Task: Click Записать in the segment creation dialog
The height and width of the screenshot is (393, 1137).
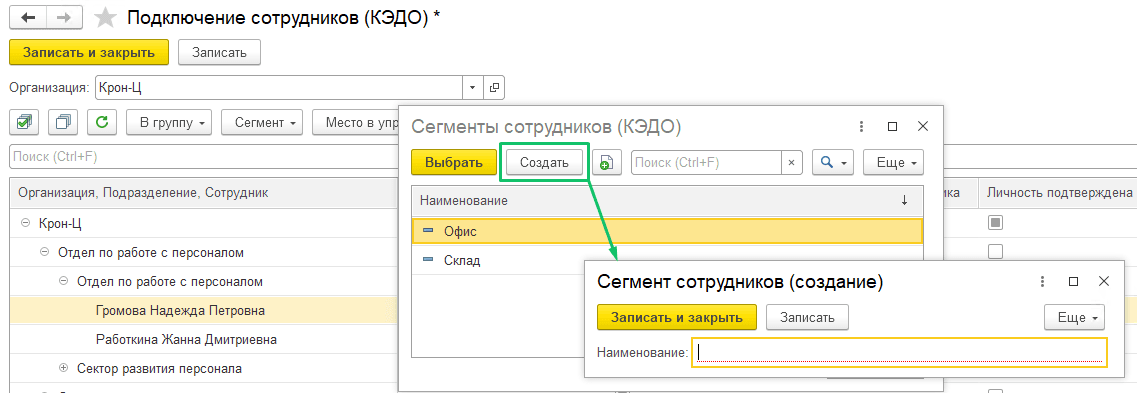Action: [x=807, y=318]
